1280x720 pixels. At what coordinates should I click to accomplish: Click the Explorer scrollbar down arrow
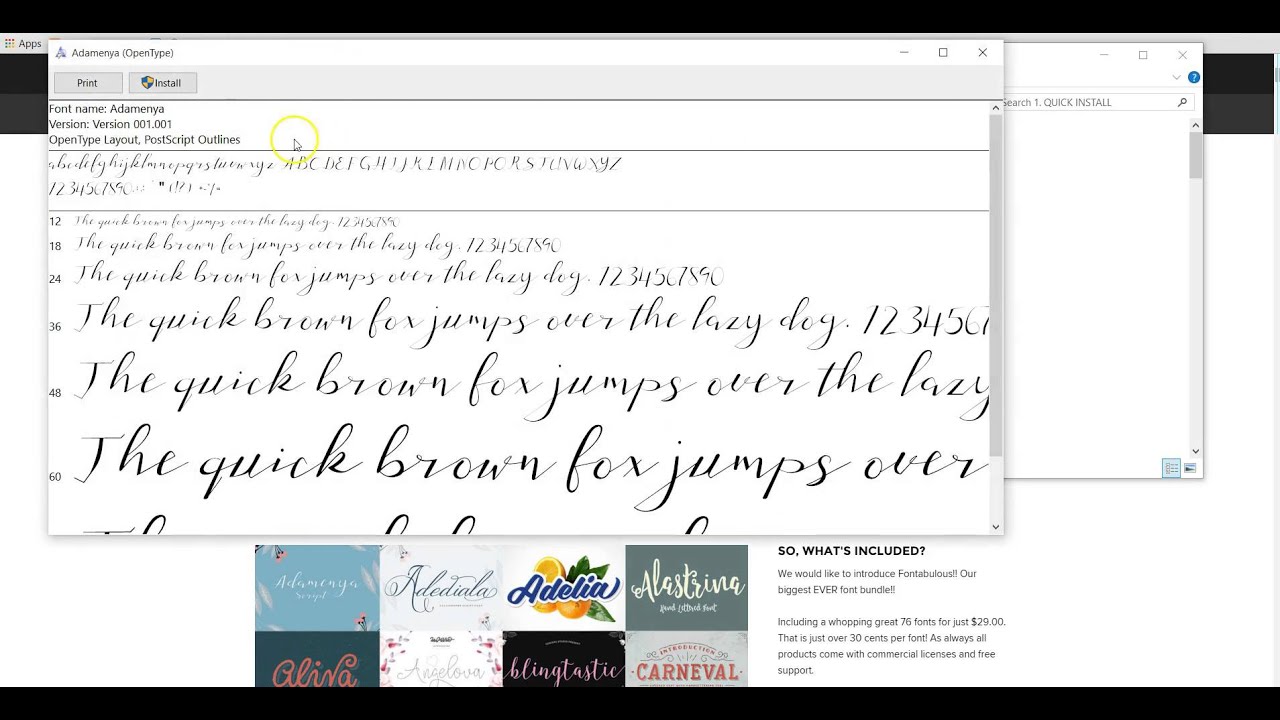[1196, 452]
